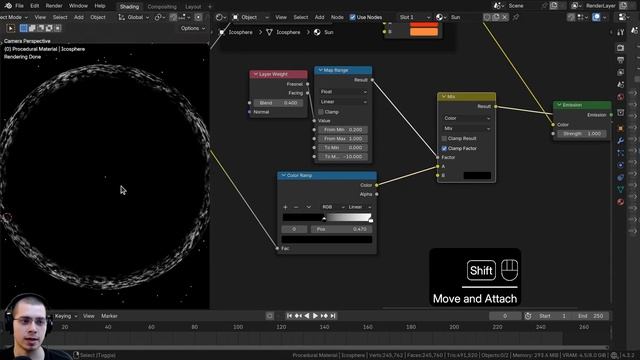Play the animation in reverse
The height and width of the screenshot is (360, 640).
tap(307, 316)
